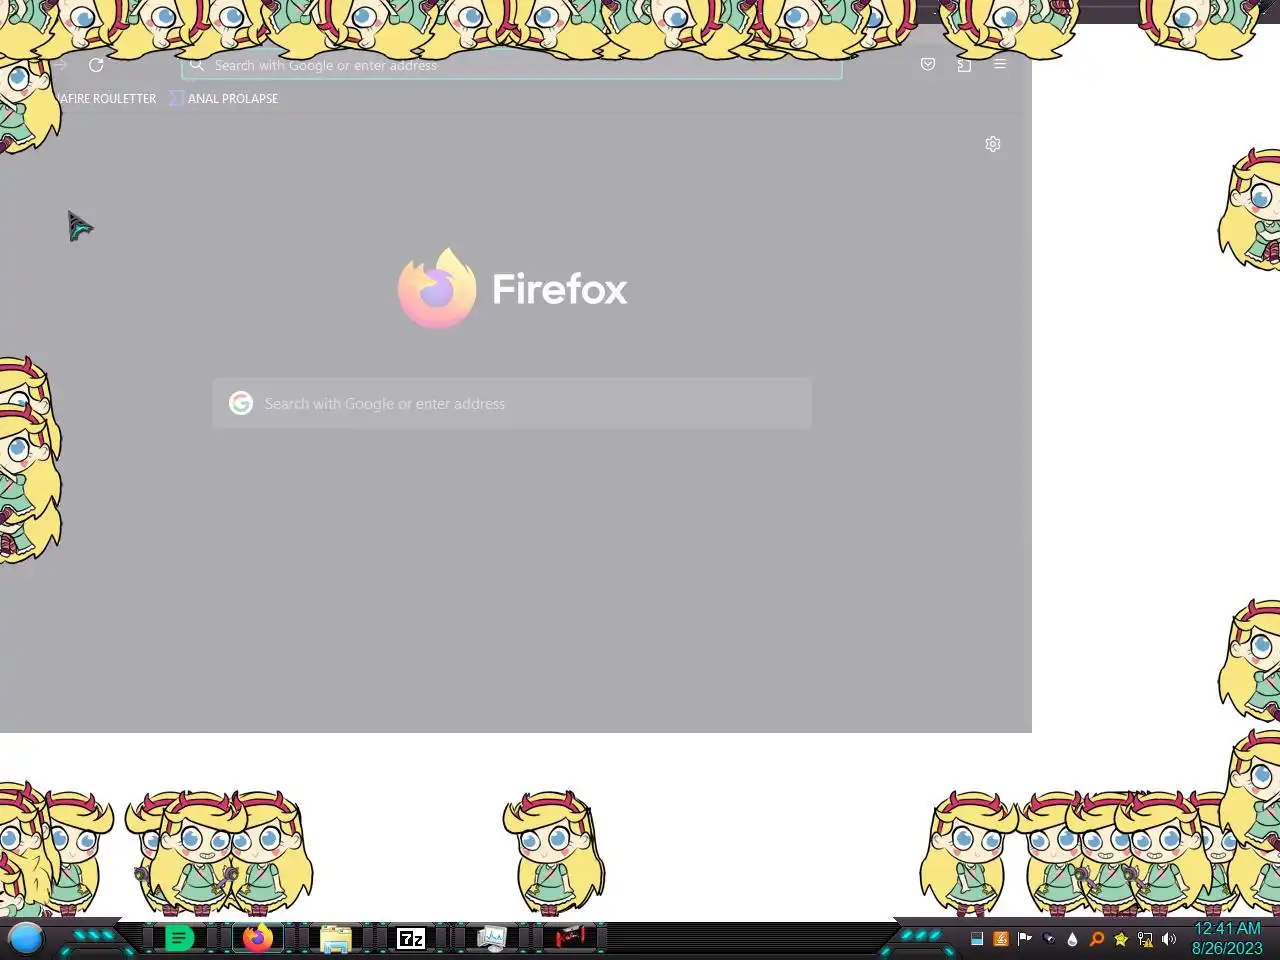The image size is (1280, 960).
Task: Click the magnifier icon in the address bar
Action: pos(197,65)
